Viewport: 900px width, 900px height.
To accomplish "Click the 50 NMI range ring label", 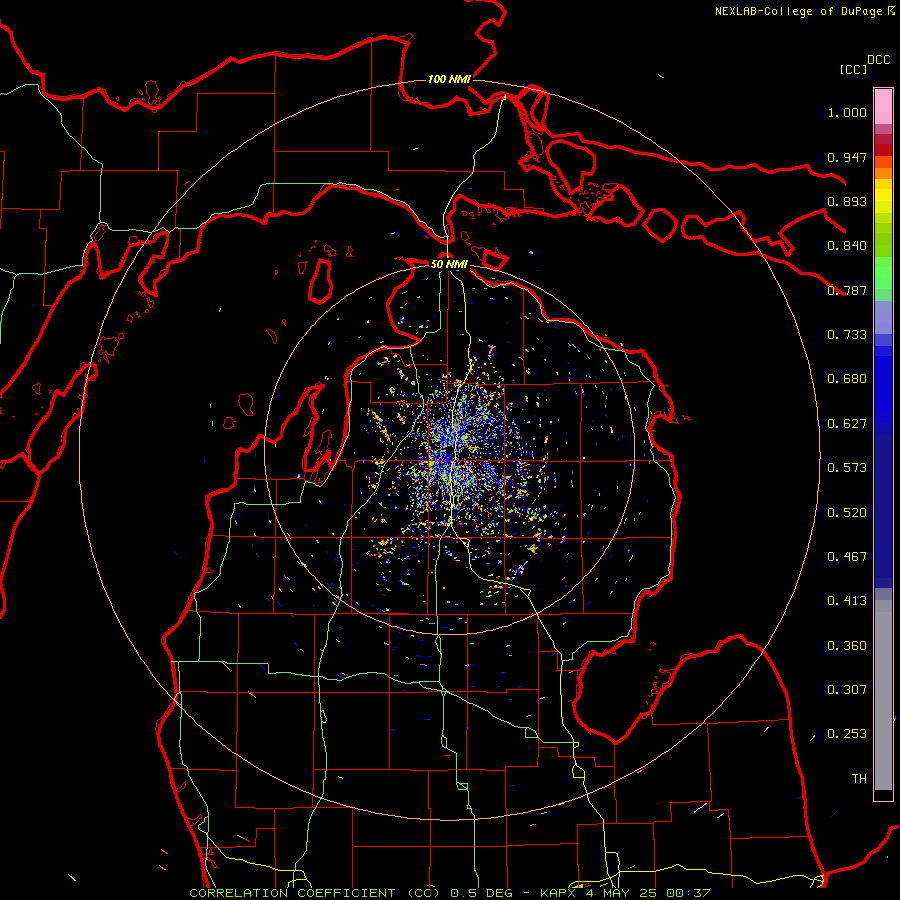I will pos(449,264).
